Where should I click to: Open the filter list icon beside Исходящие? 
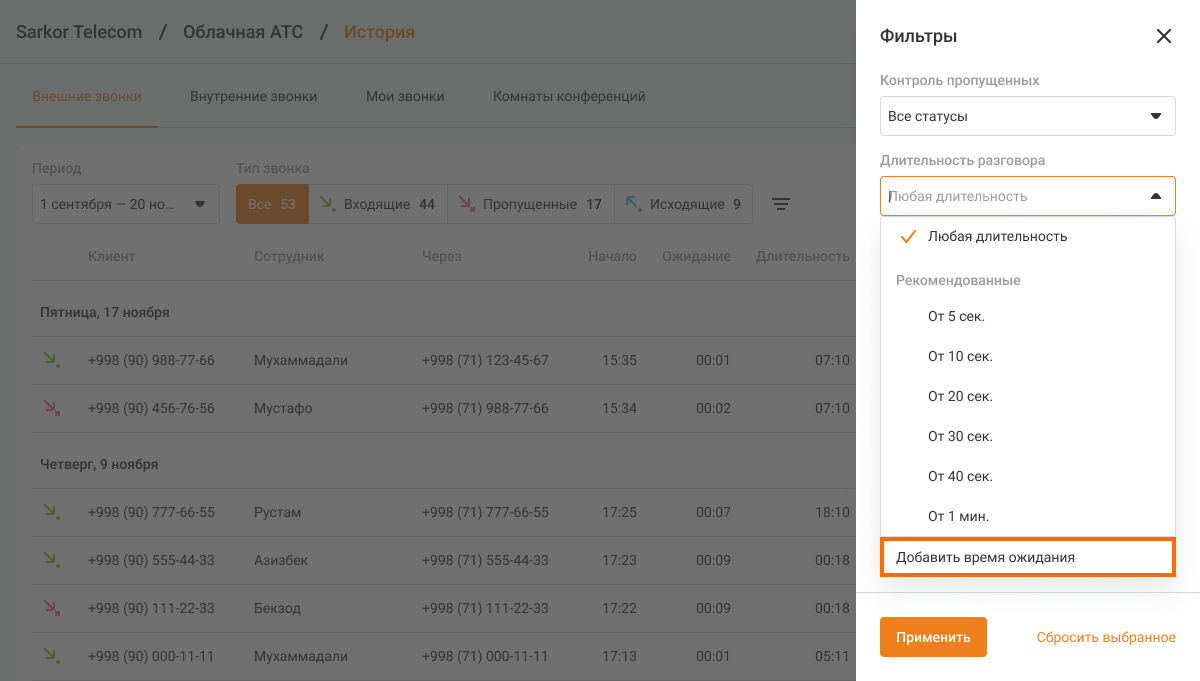(x=781, y=204)
